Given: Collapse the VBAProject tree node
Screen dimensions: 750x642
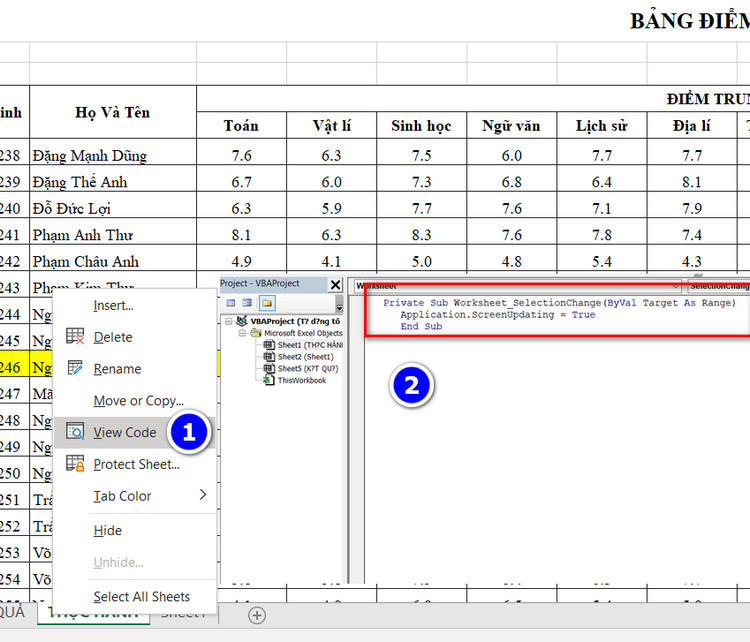Looking at the screenshot, I should 229,321.
